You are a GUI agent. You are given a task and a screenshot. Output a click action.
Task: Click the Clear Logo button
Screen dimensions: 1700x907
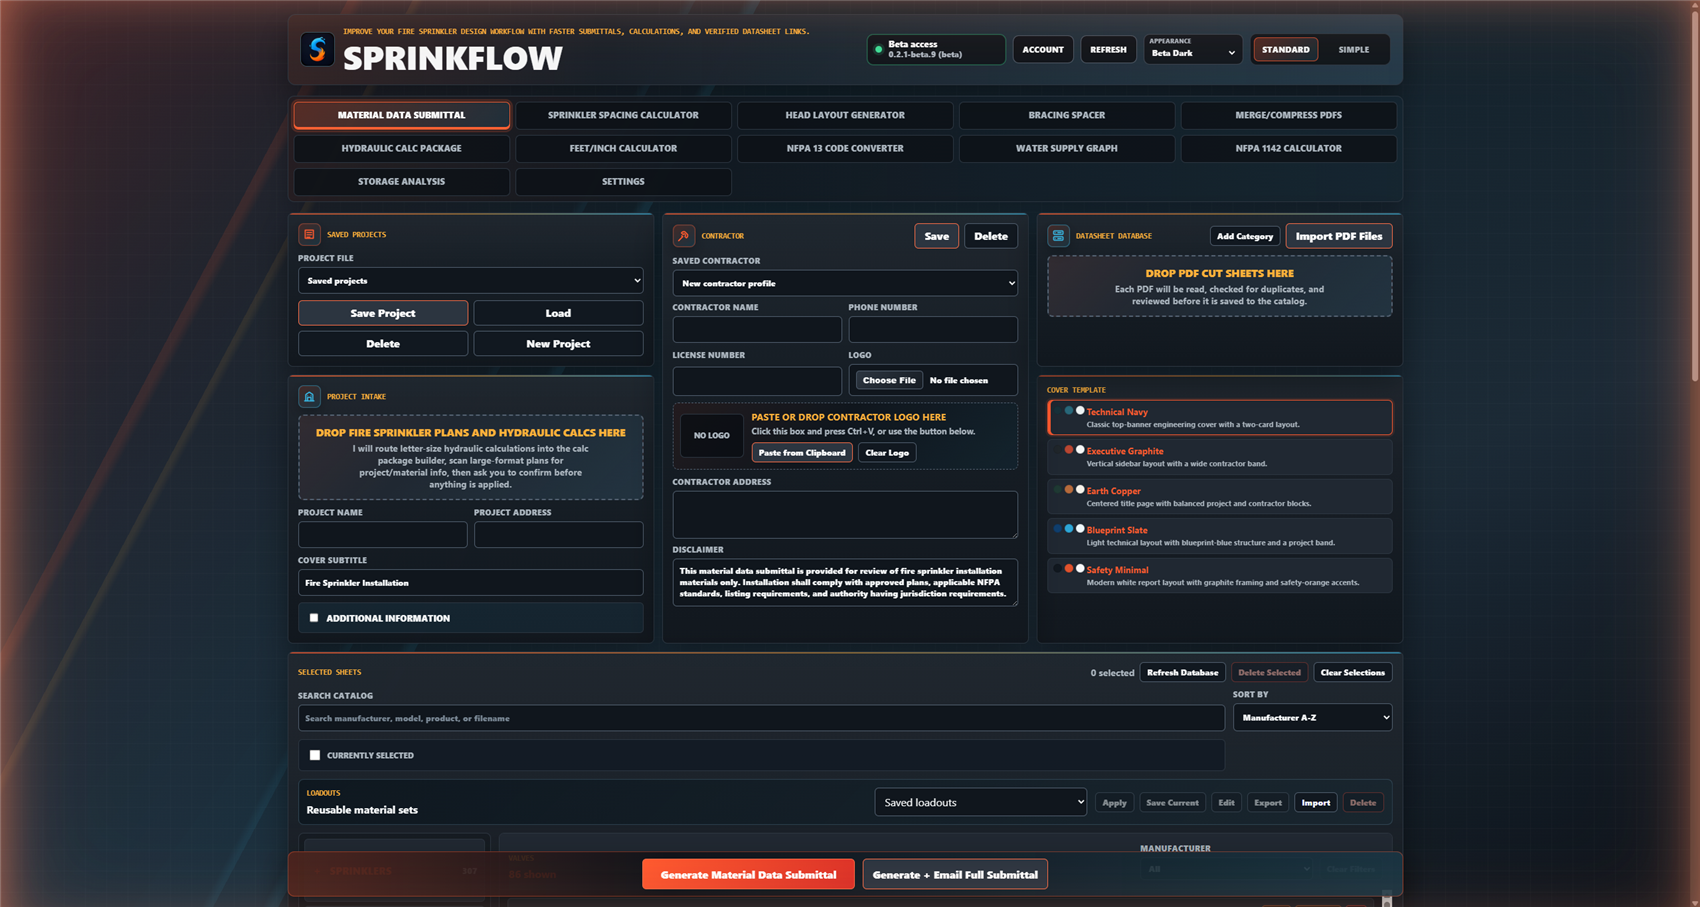(887, 453)
